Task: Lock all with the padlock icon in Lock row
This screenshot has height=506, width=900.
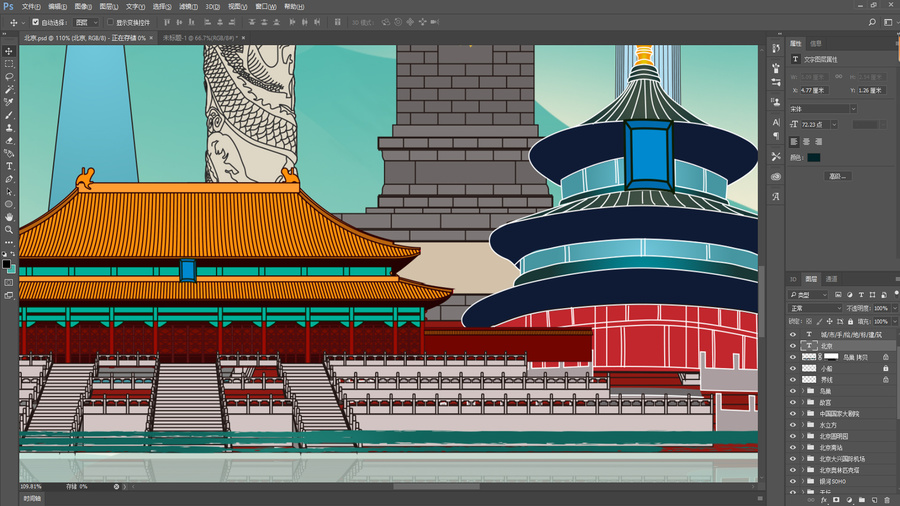Action: coord(851,322)
